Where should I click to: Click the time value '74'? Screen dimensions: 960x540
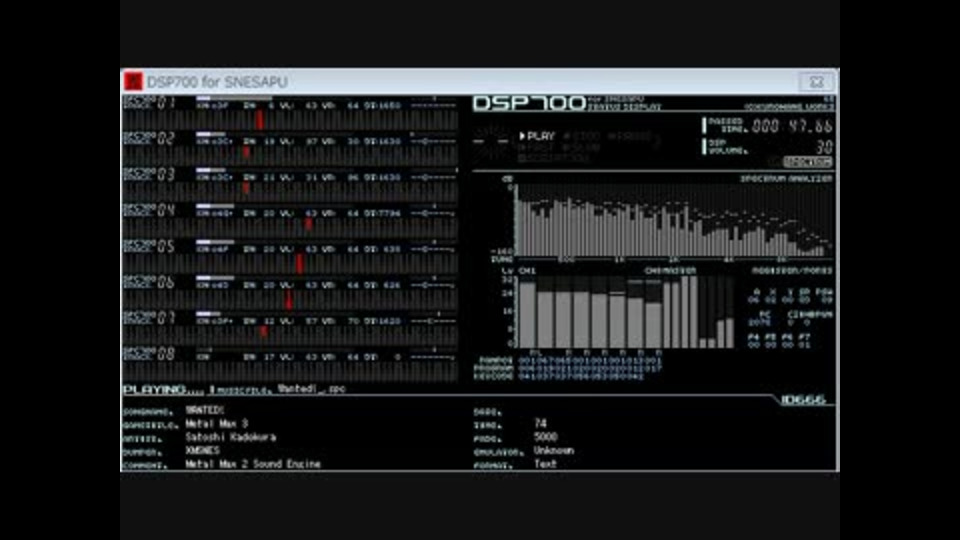pyautogui.click(x=540, y=424)
